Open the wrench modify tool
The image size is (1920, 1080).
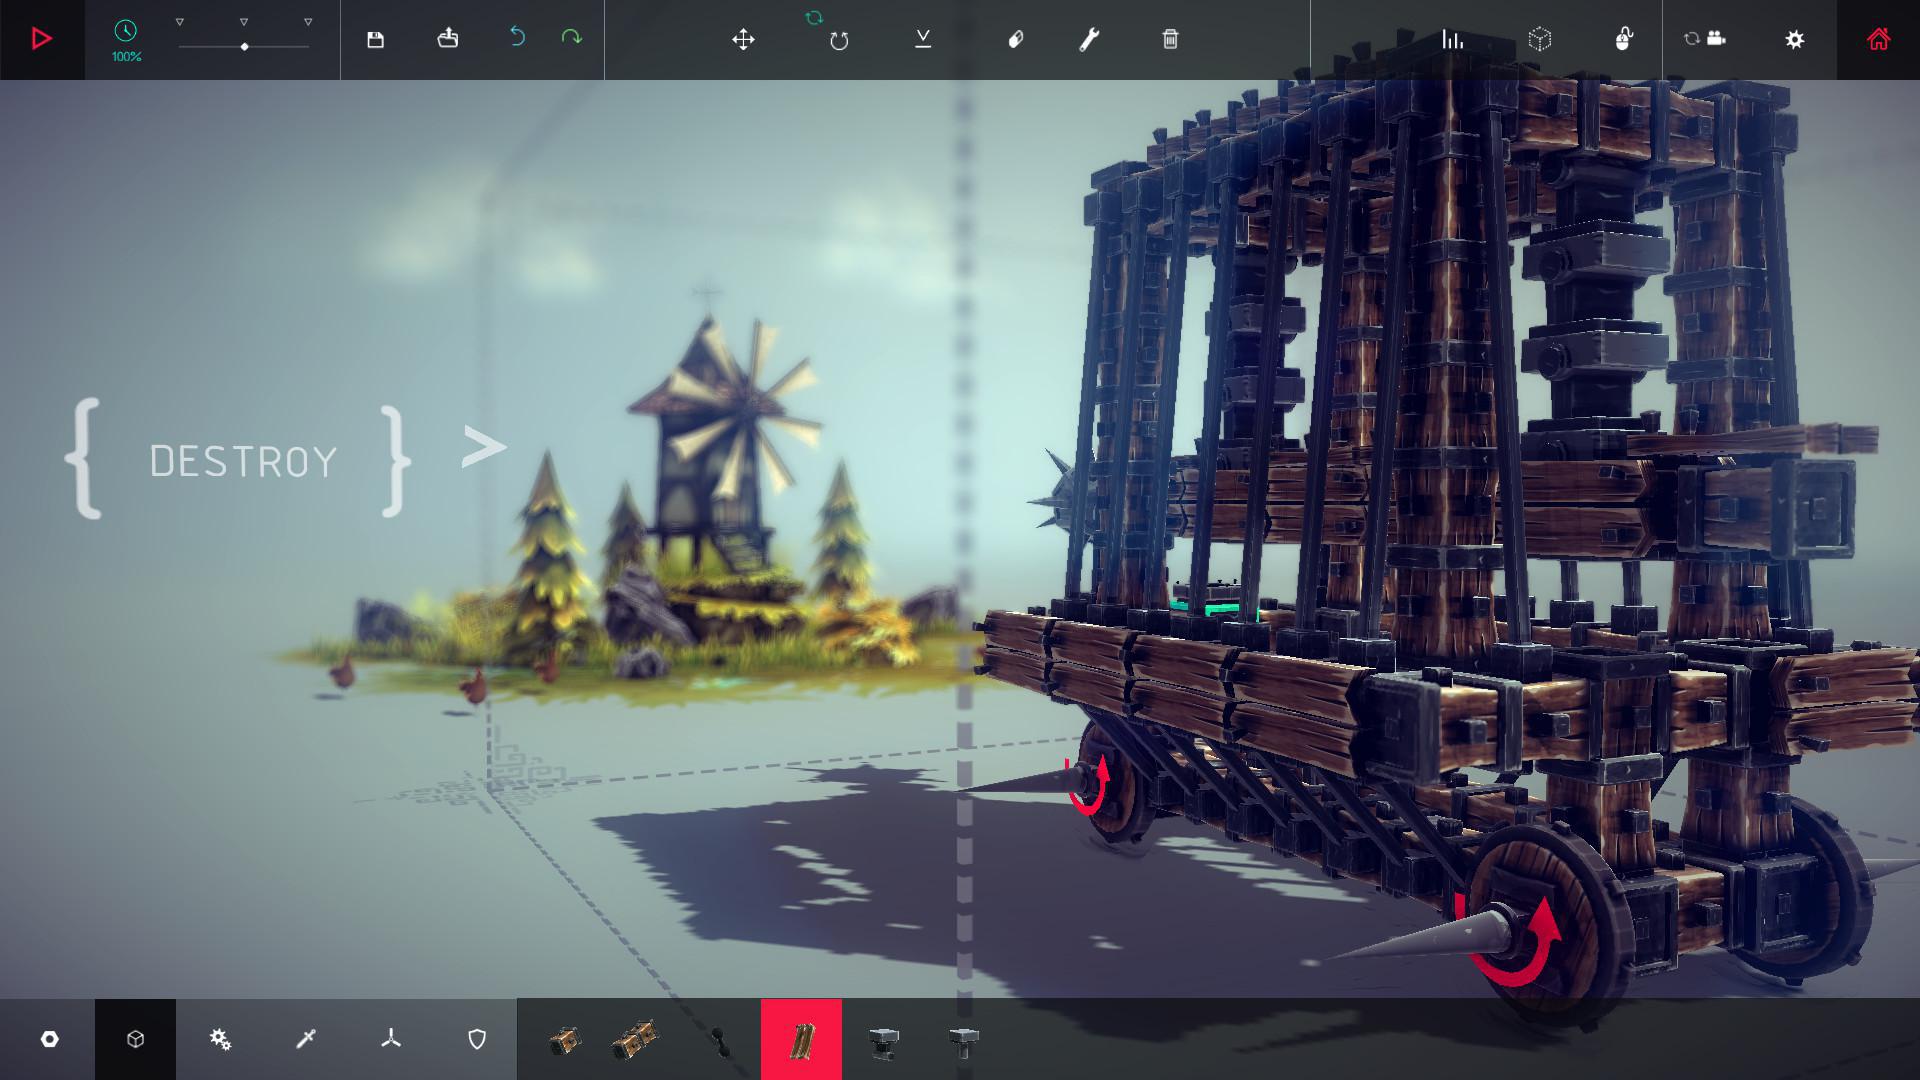click(1091, 40)
